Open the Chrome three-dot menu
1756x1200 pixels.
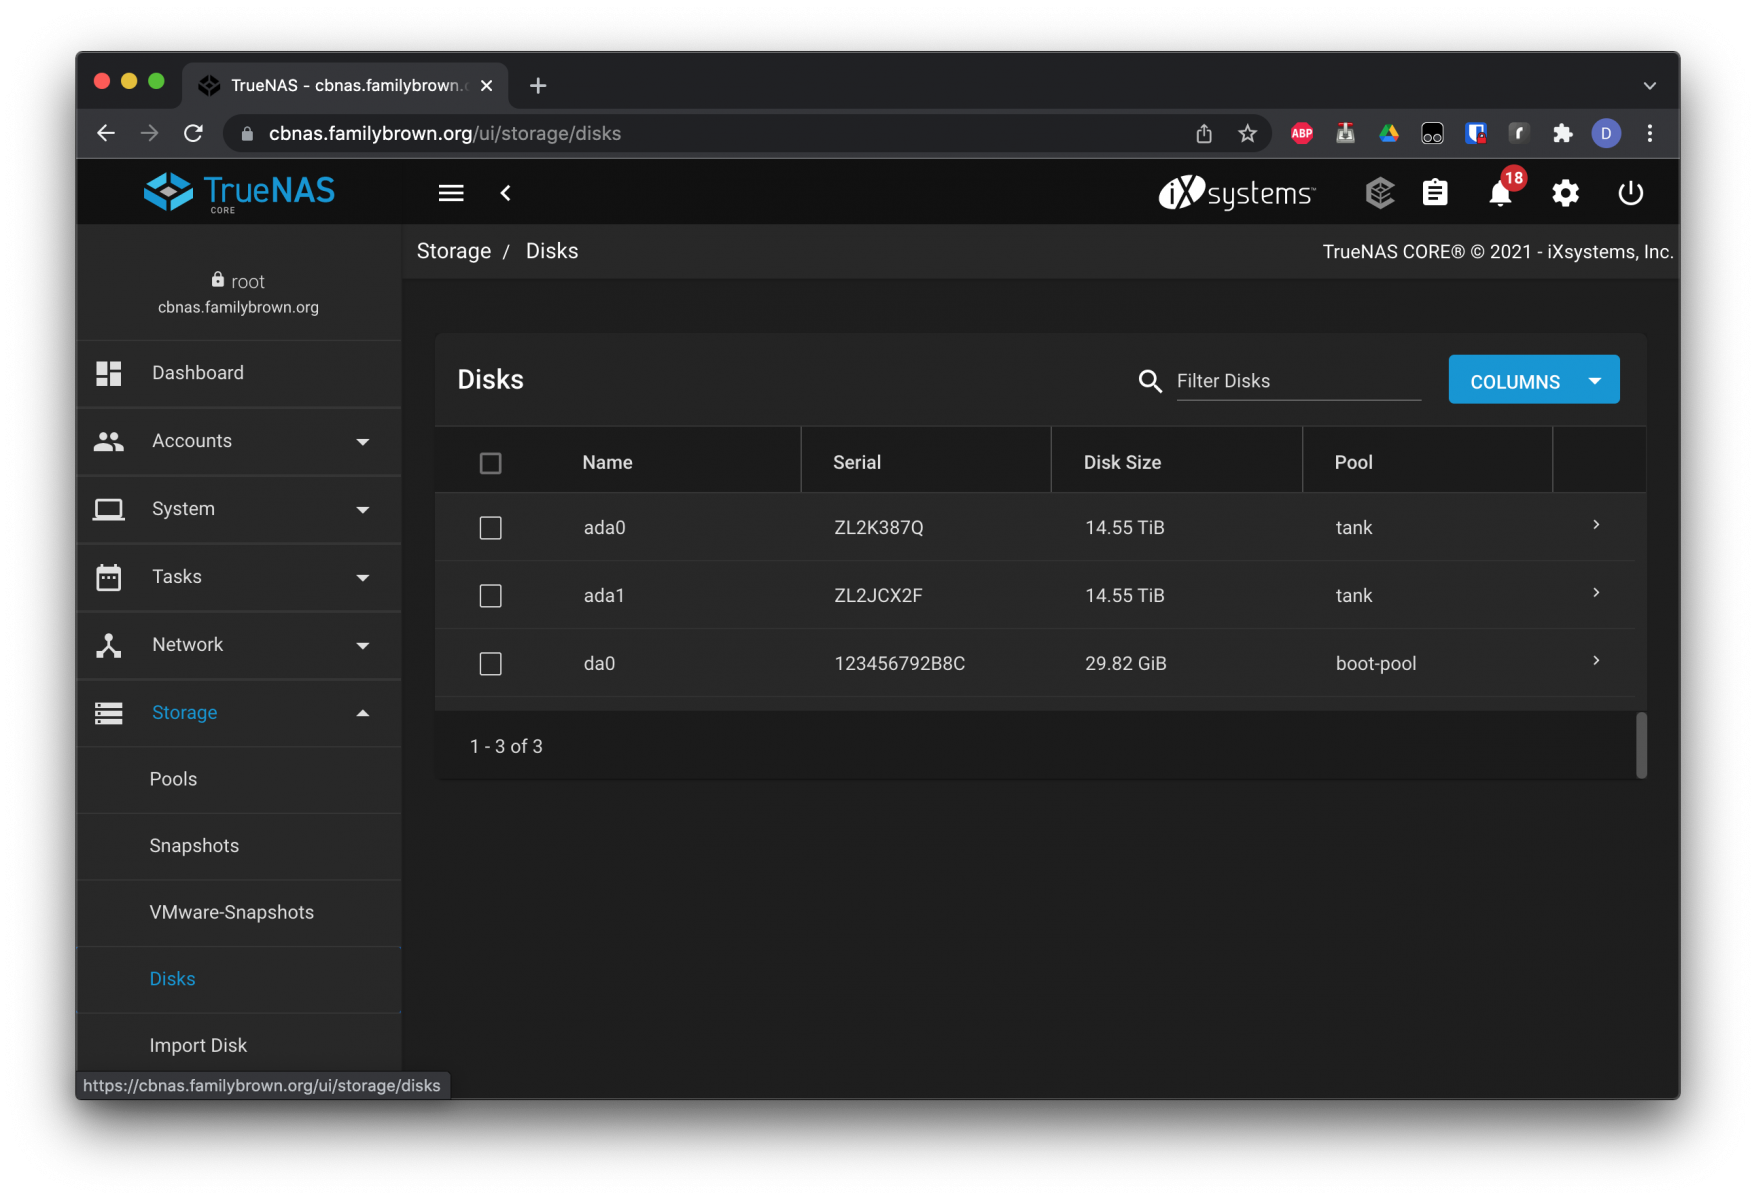1650,133
